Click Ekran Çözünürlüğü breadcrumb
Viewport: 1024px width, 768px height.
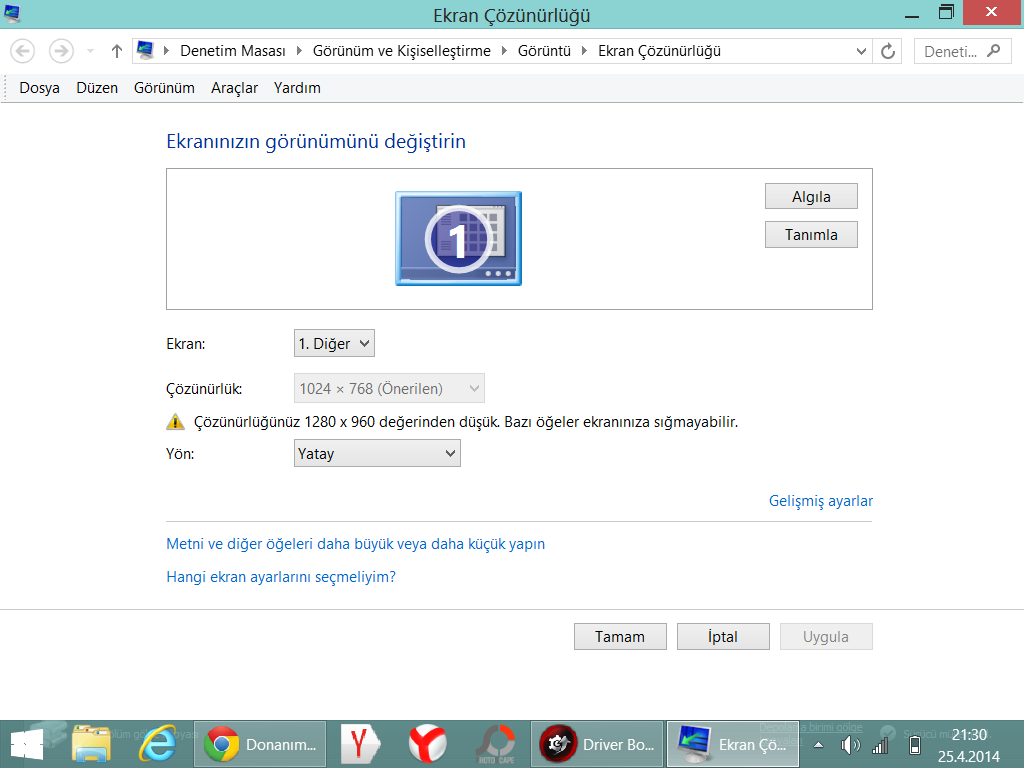click(659, 51)
